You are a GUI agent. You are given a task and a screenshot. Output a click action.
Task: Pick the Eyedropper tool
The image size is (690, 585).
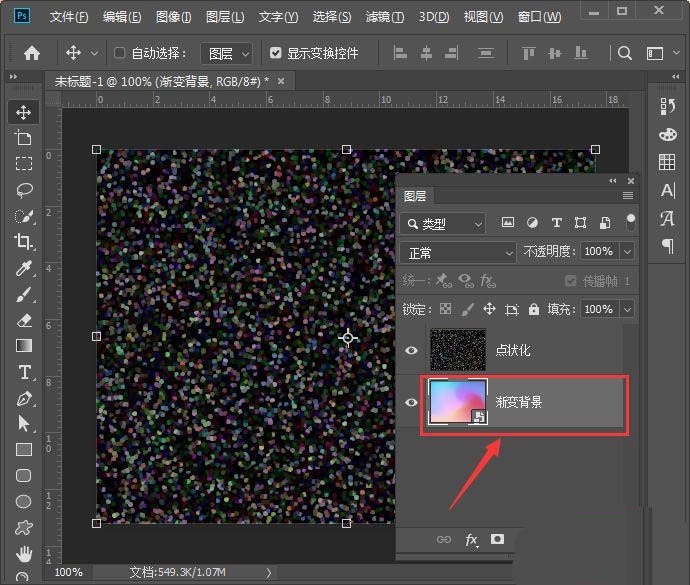24,268
